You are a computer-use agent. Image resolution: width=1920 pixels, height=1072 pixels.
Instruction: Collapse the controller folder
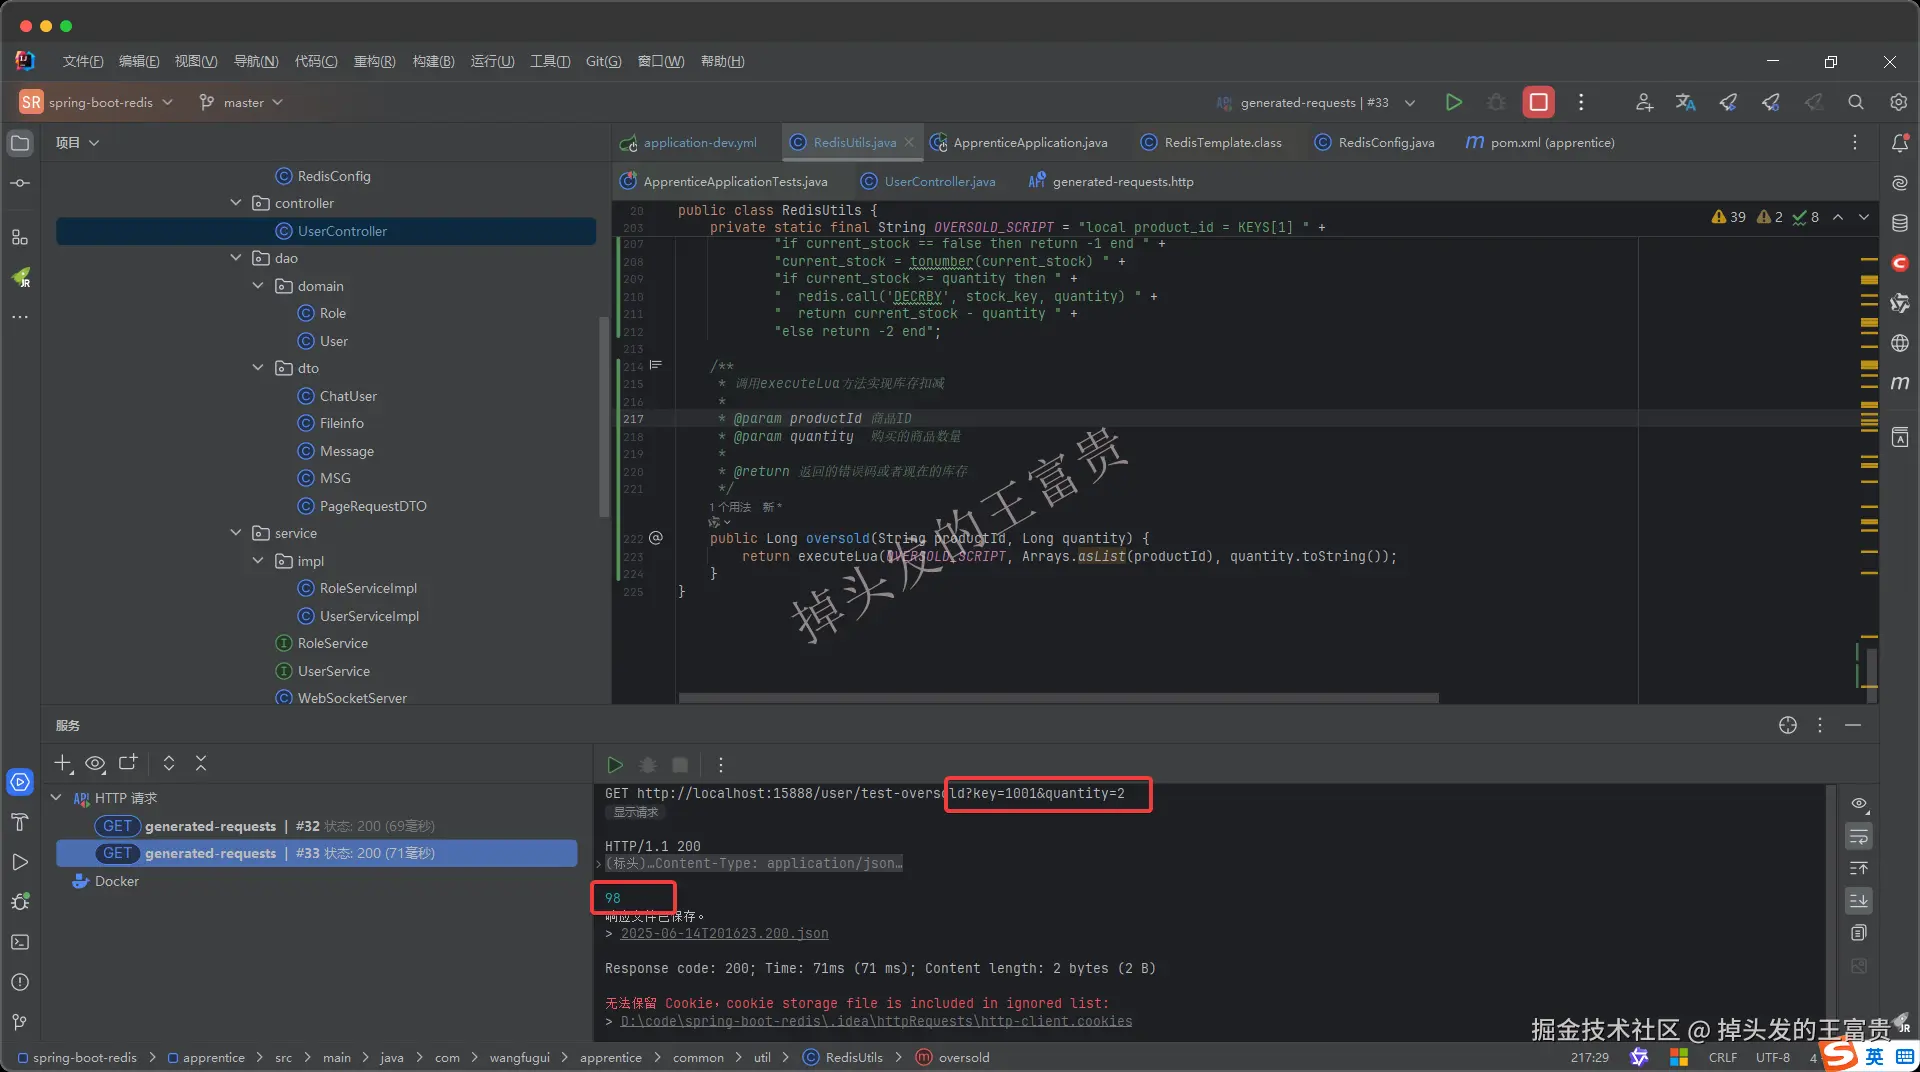(236, 203)
